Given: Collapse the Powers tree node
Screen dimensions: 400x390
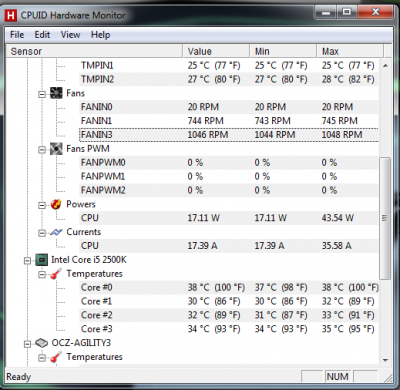Looking at the screenshot, I should [x=42, y=205].
